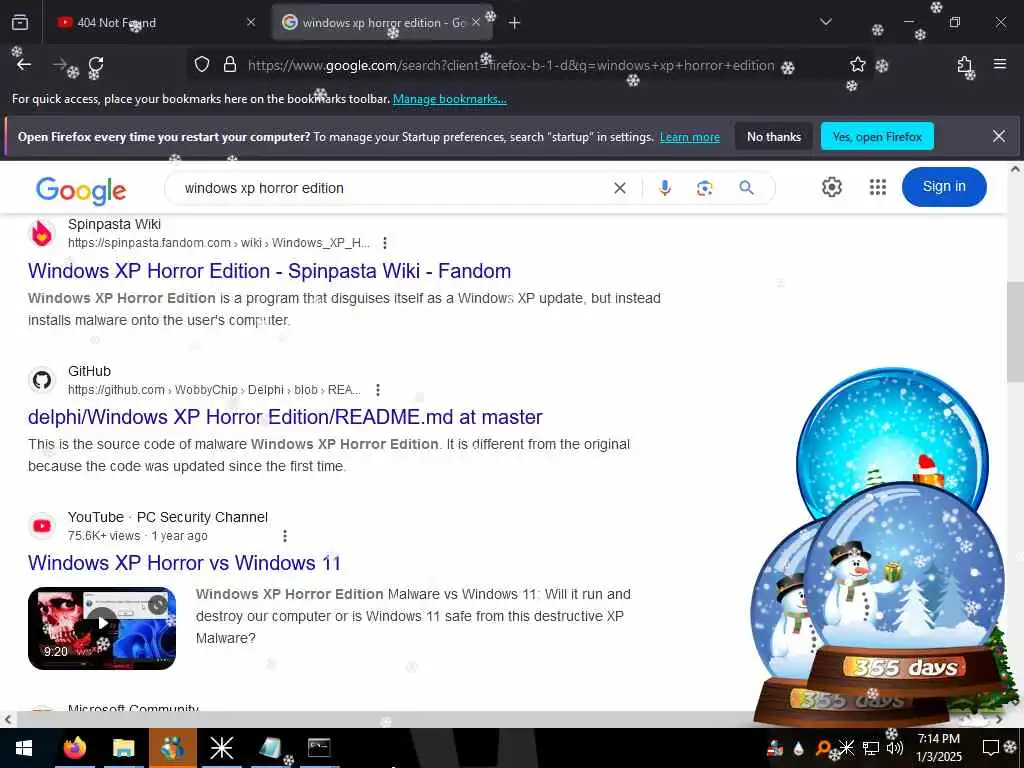
Task: Click the water drop tray icon
Action: coord(798,748)
